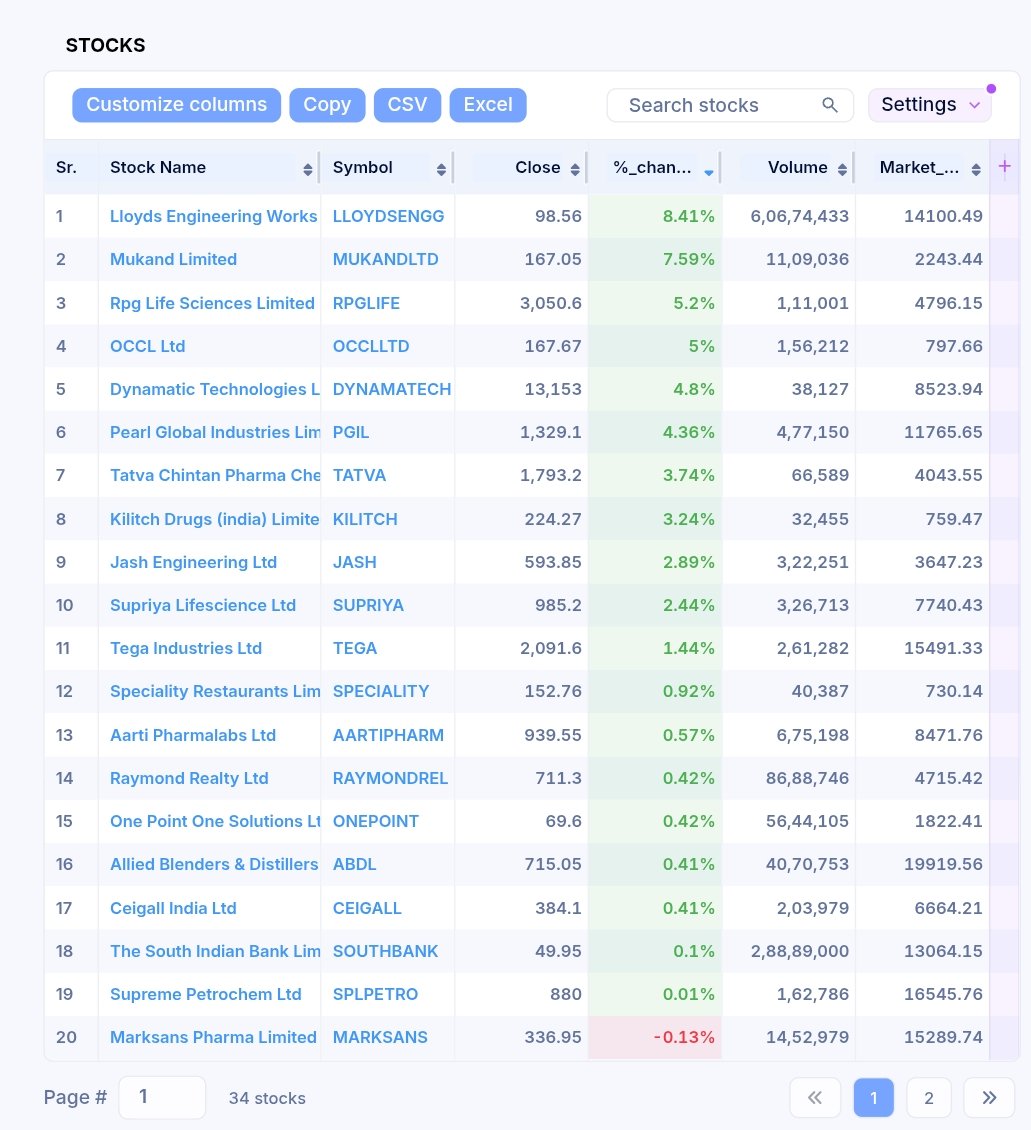The image size is (1031, 1130).
Task: Open Raymond Realty Ltd link
Action: click(189, 778)
